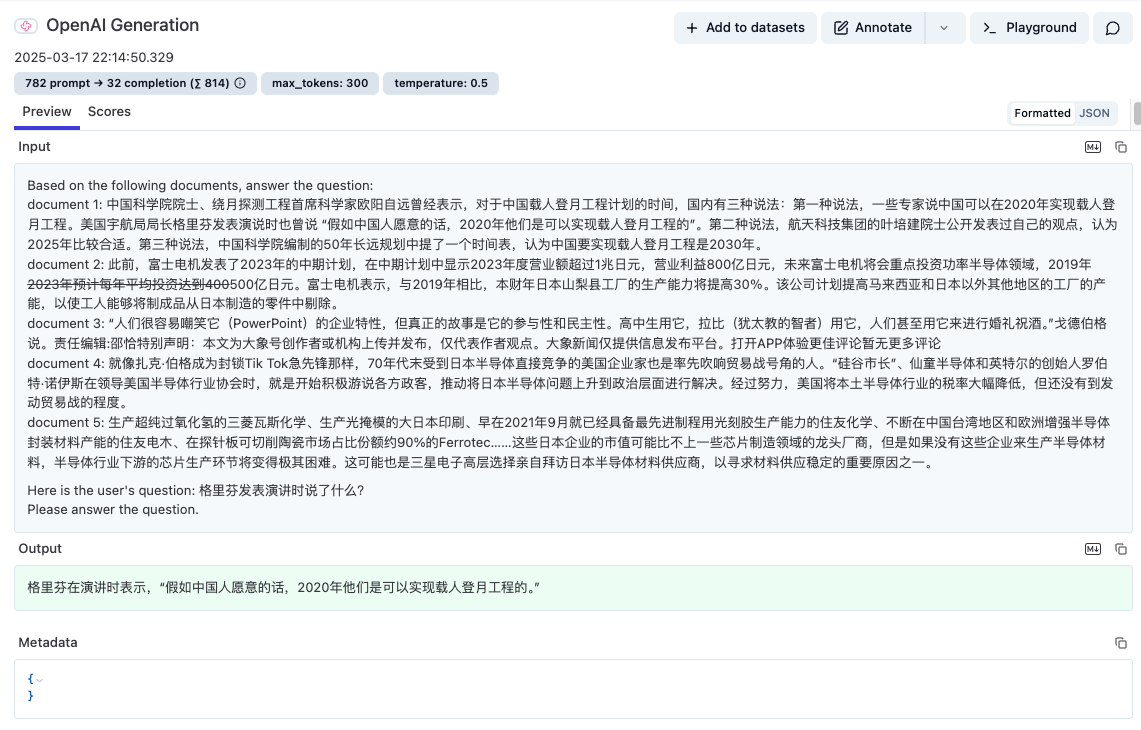This screenshot has width=1141, height=730.
Task: Click the Add to datasets button
Action: 745,28
